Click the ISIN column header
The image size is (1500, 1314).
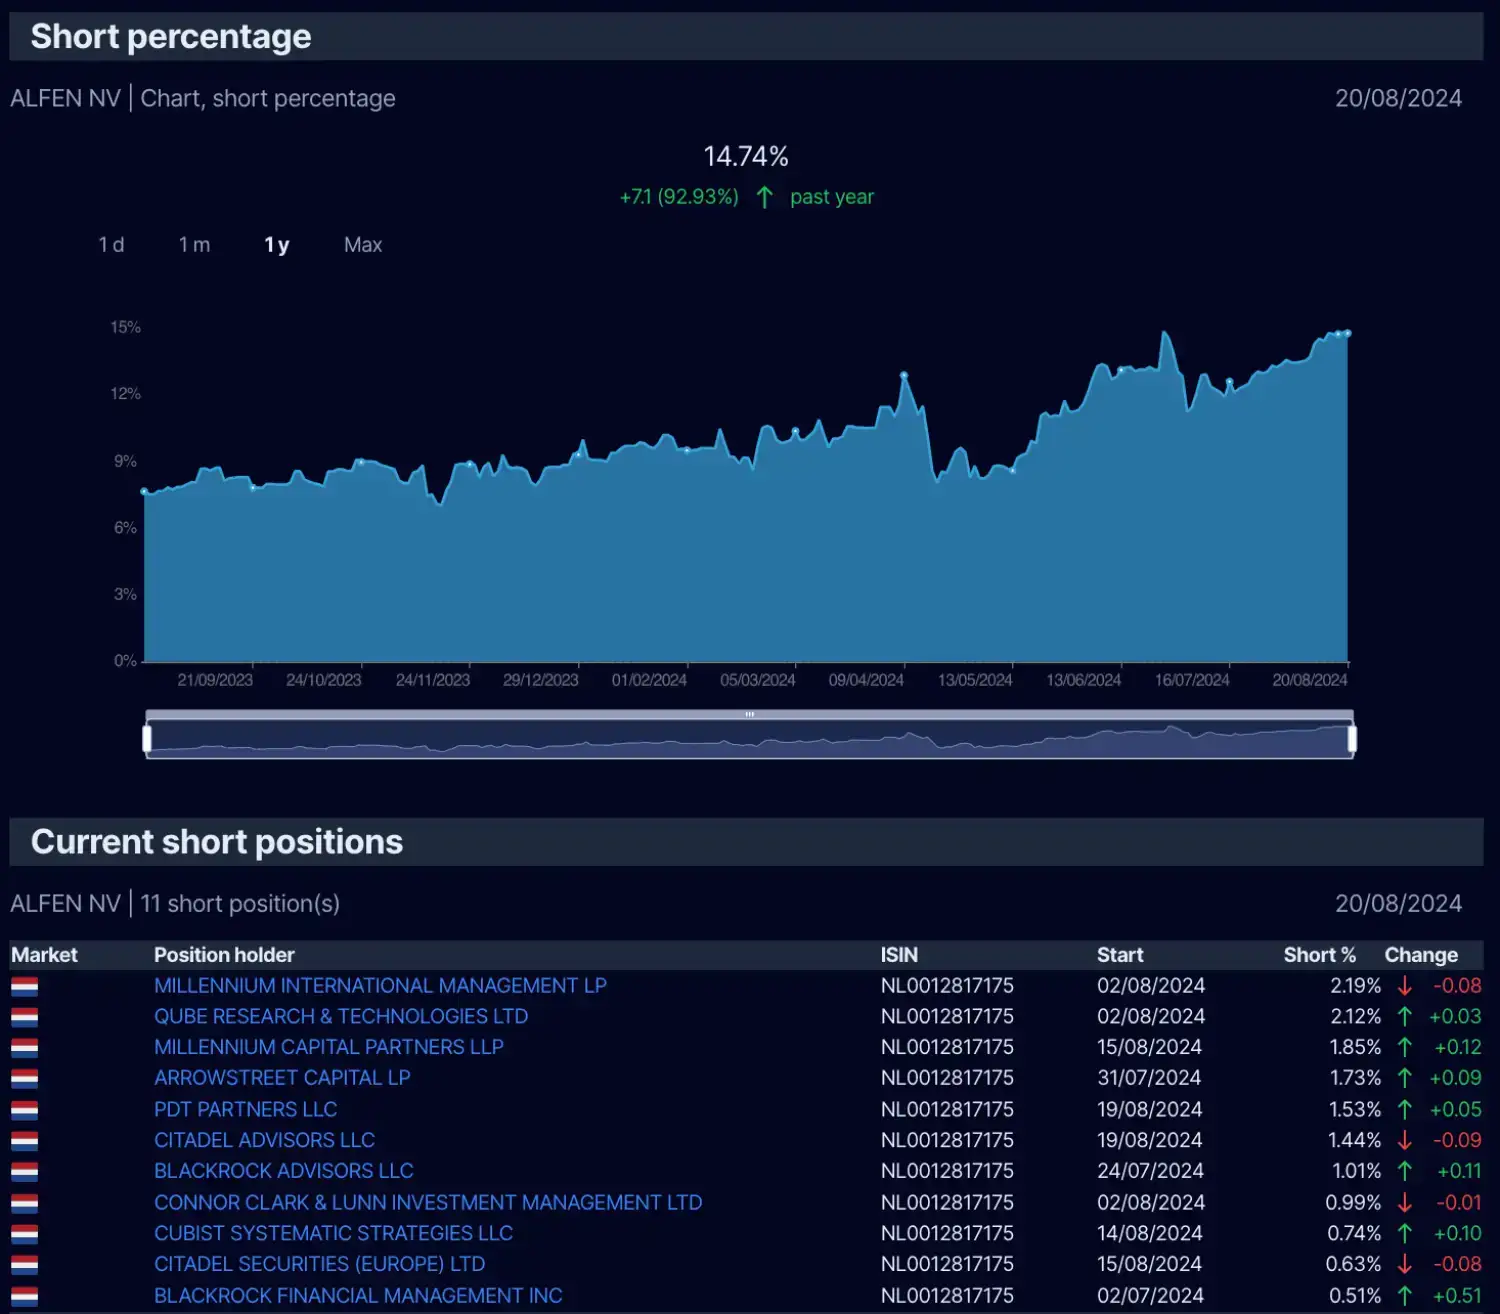coord(899,955)
